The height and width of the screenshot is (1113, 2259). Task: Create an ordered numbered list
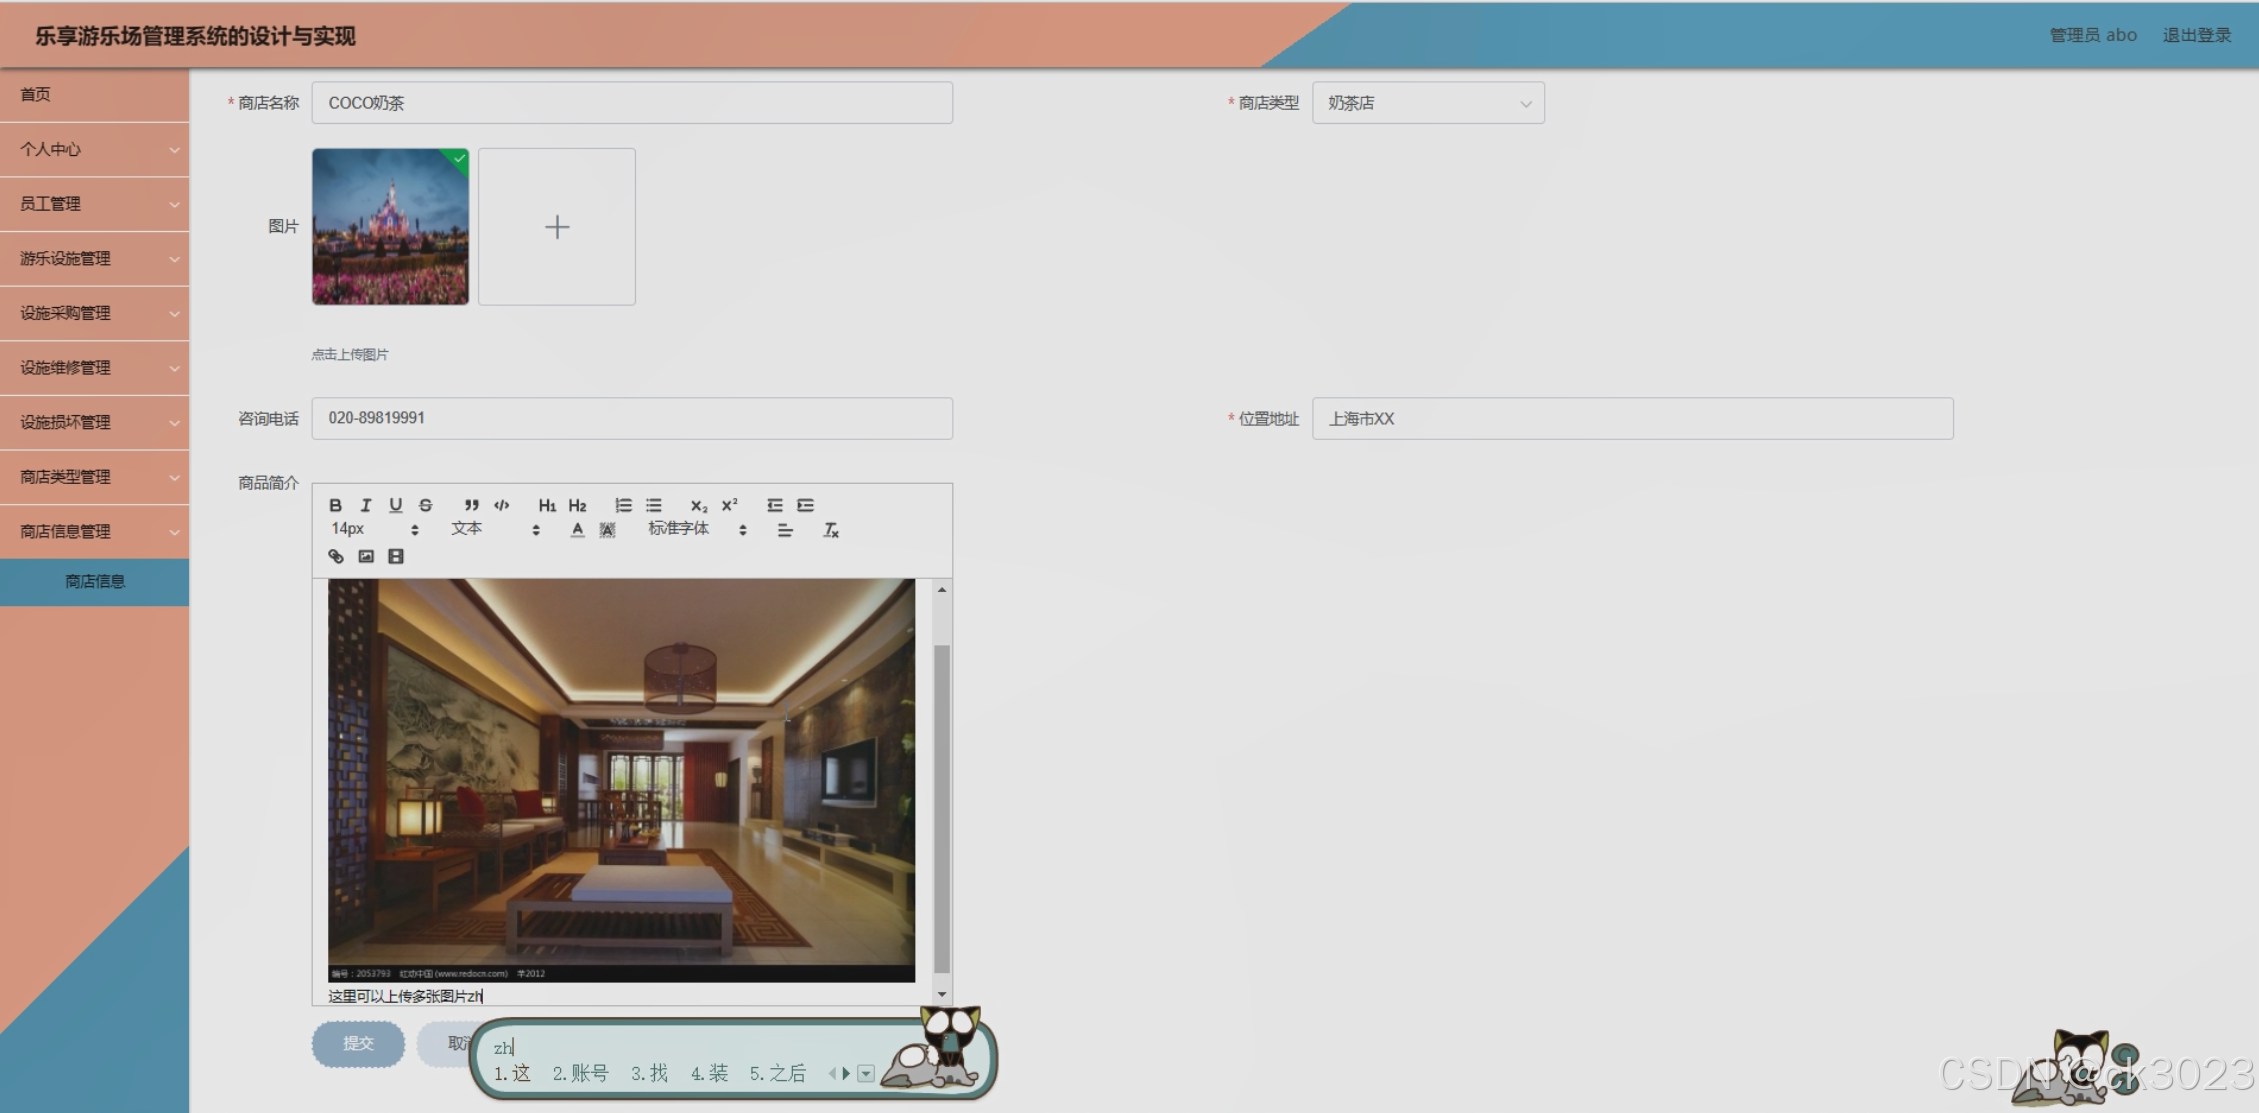623,505
